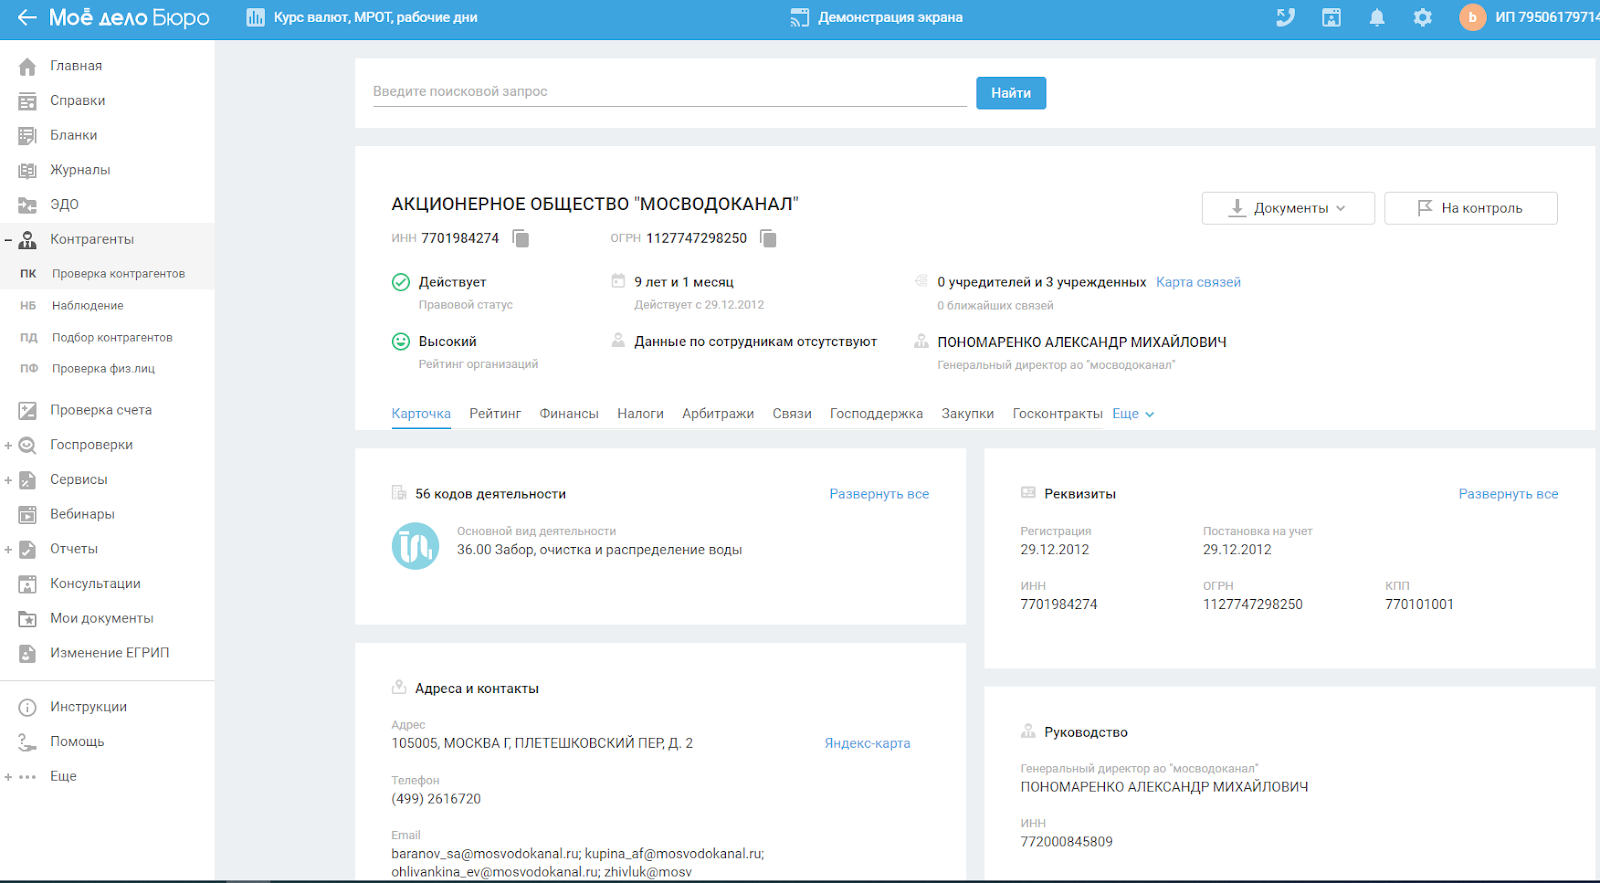The width and height of the screenshot is (1600, 883).
Task: Click the phone number (499) 2616720
Action: tap(436, 799)
